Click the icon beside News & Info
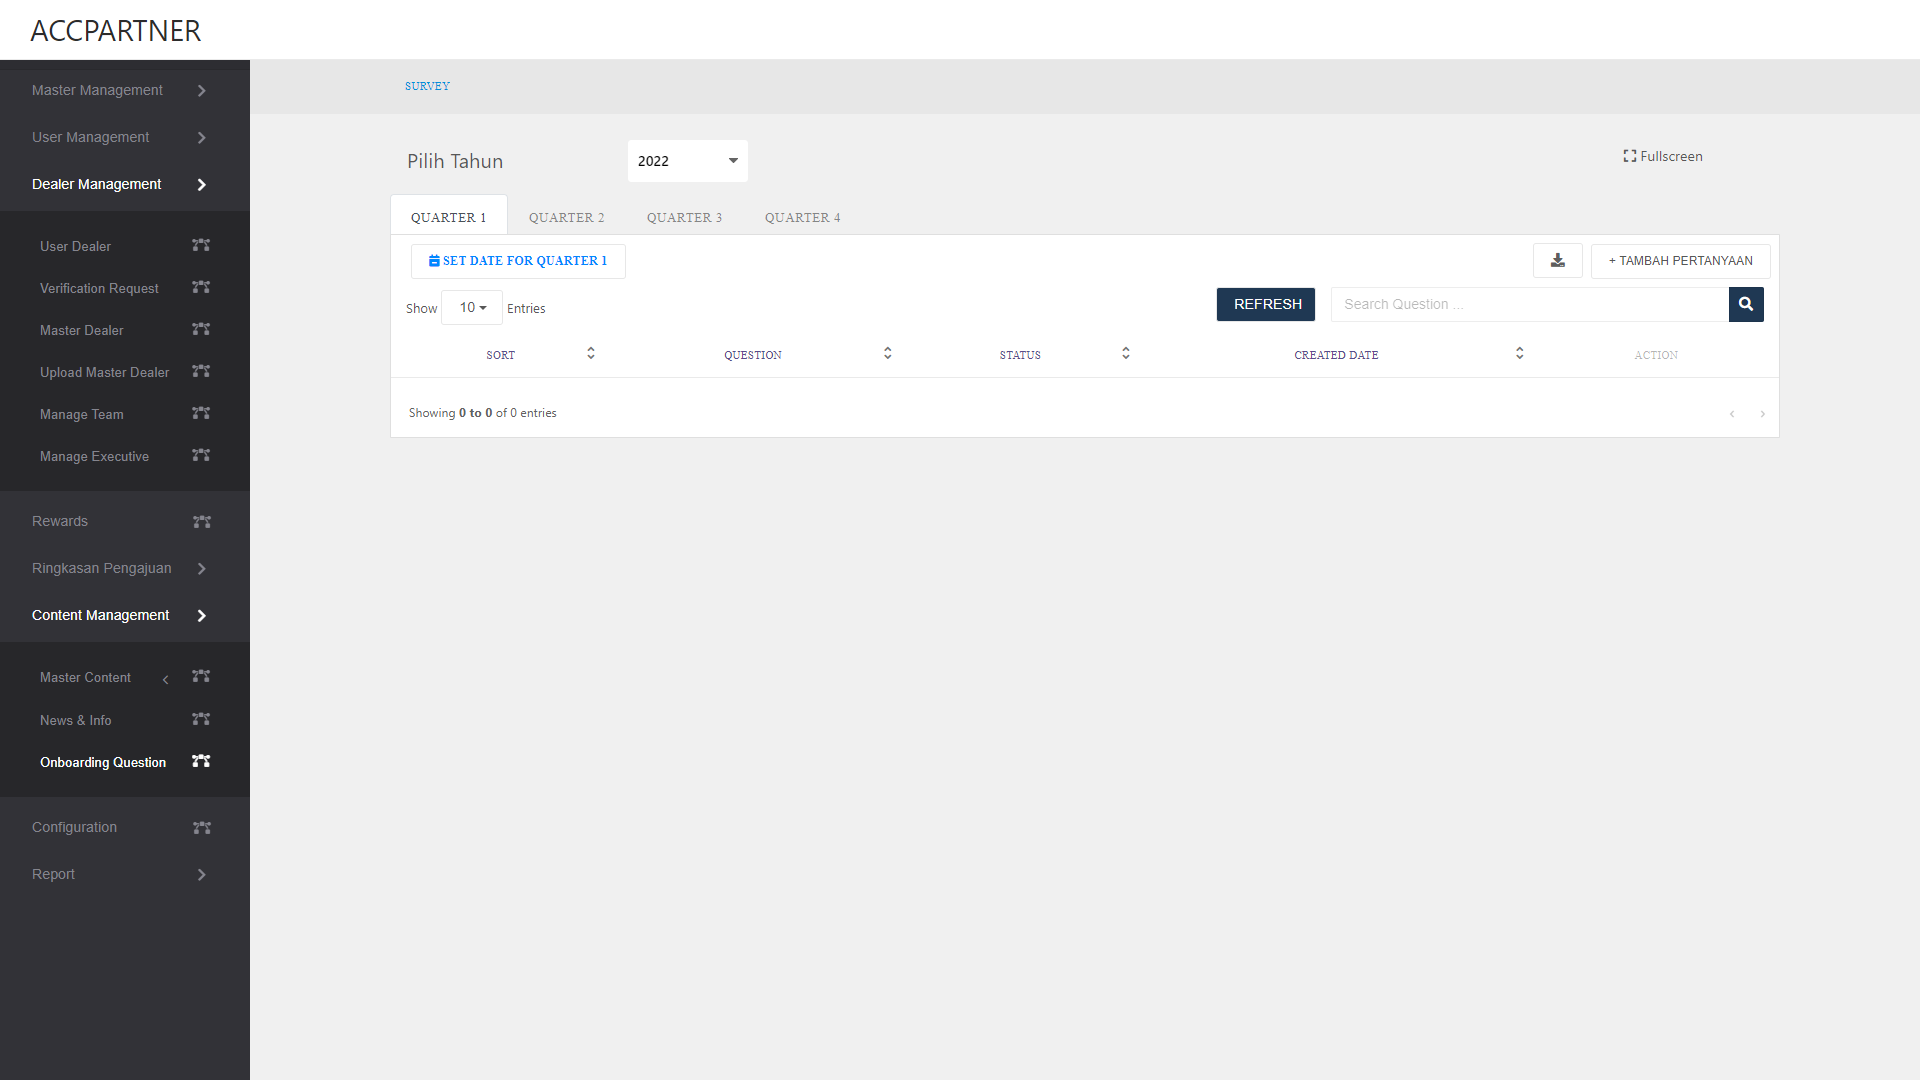The height and width of the screenshot is (1080, 1920). 201,720
